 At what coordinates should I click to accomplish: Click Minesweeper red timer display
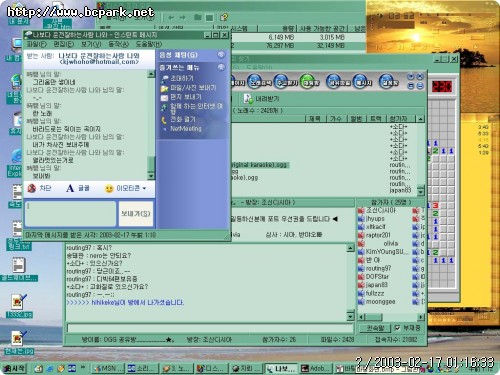click(x=442, y=87)
